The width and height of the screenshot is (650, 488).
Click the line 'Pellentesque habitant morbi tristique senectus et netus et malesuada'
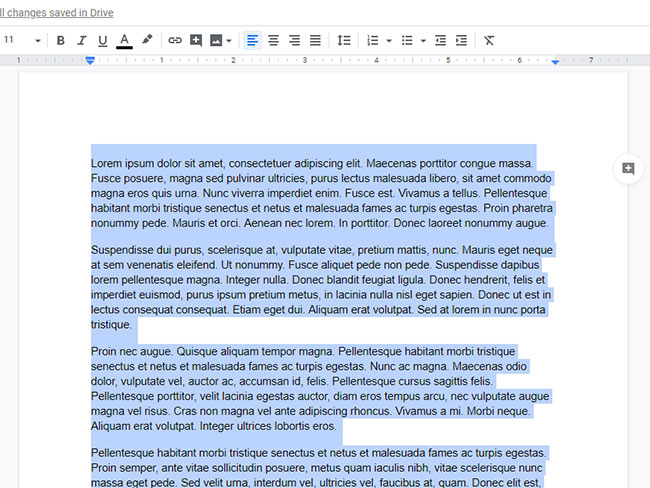coord(318,453)
